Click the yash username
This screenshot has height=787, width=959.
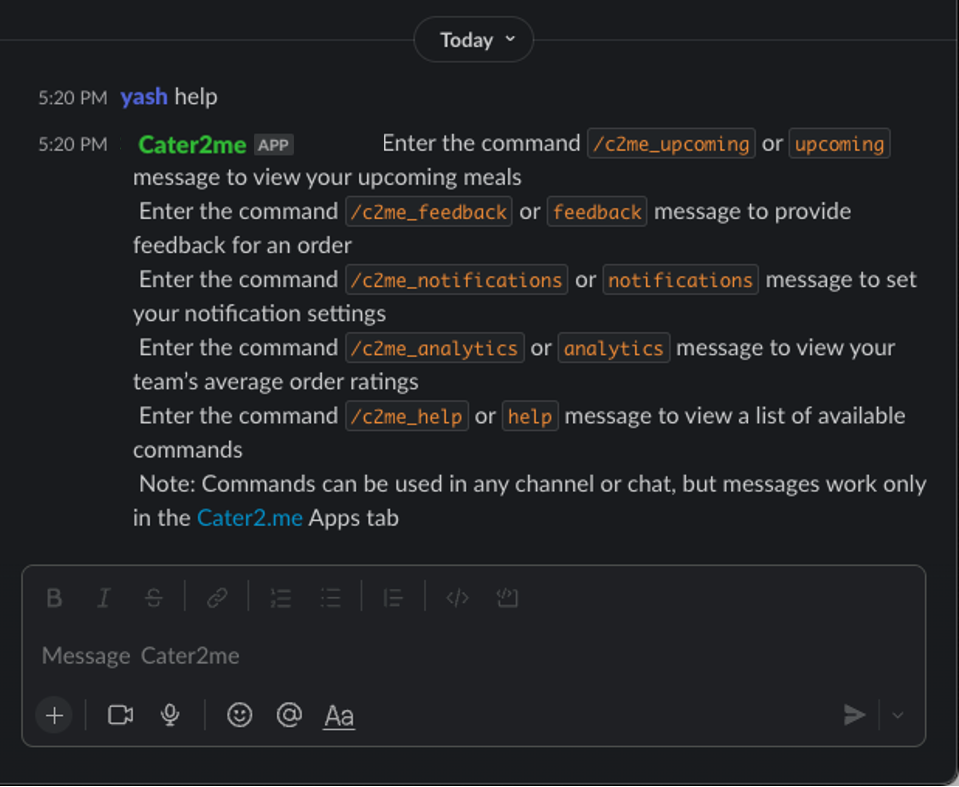click(144, 97)
